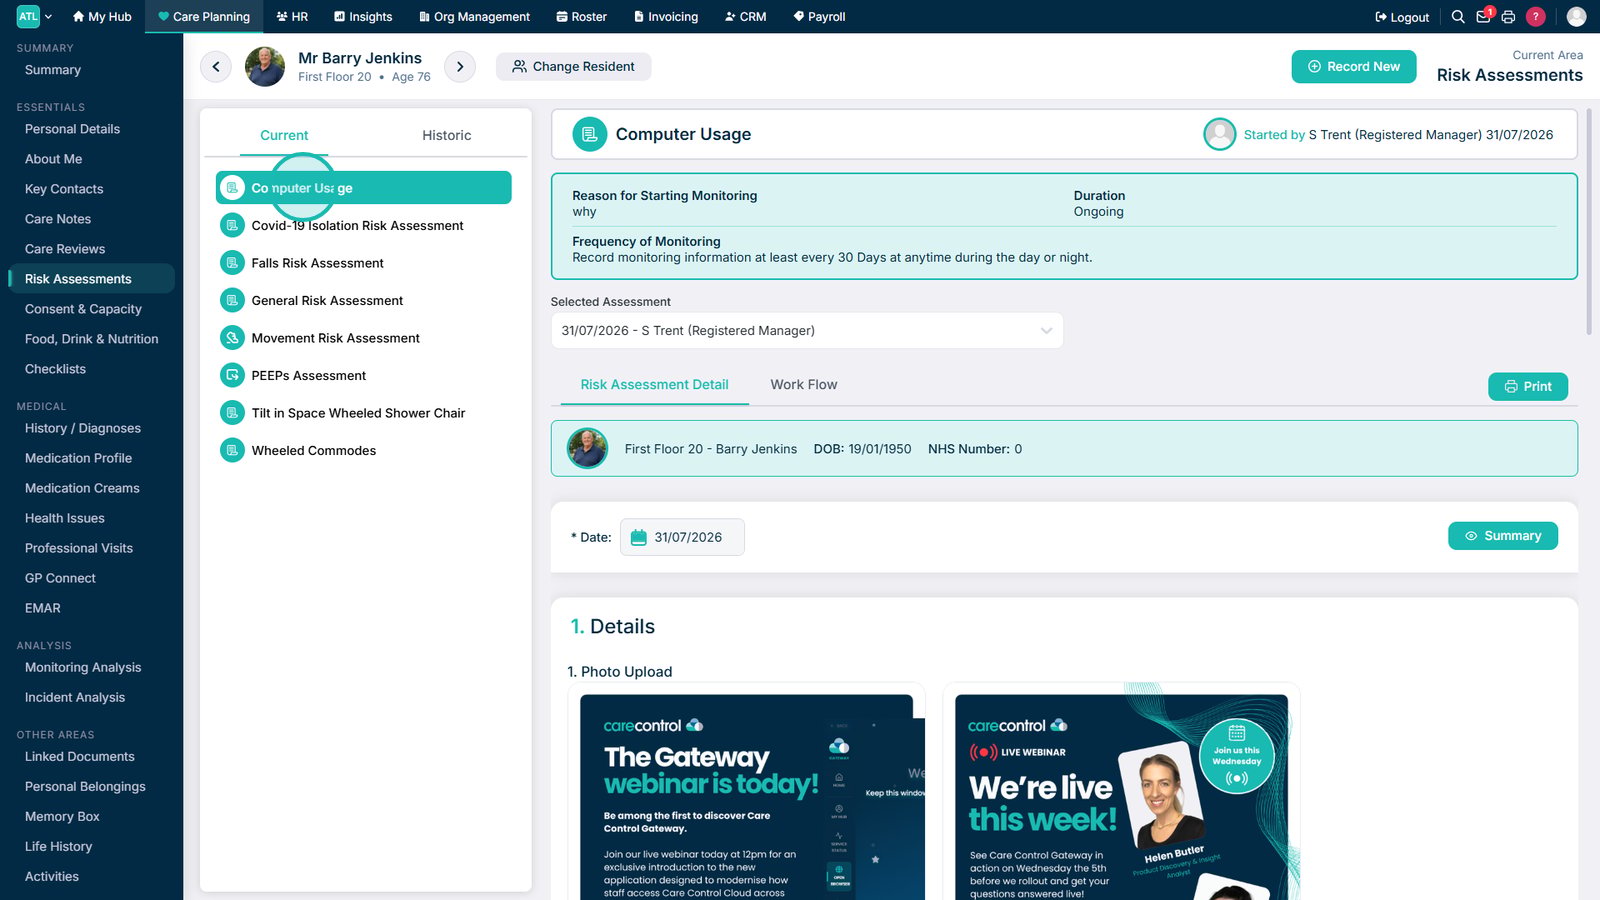Open the search magnifier icon
Screen dimensions: 1600x900
click(x=1458, y=17)
